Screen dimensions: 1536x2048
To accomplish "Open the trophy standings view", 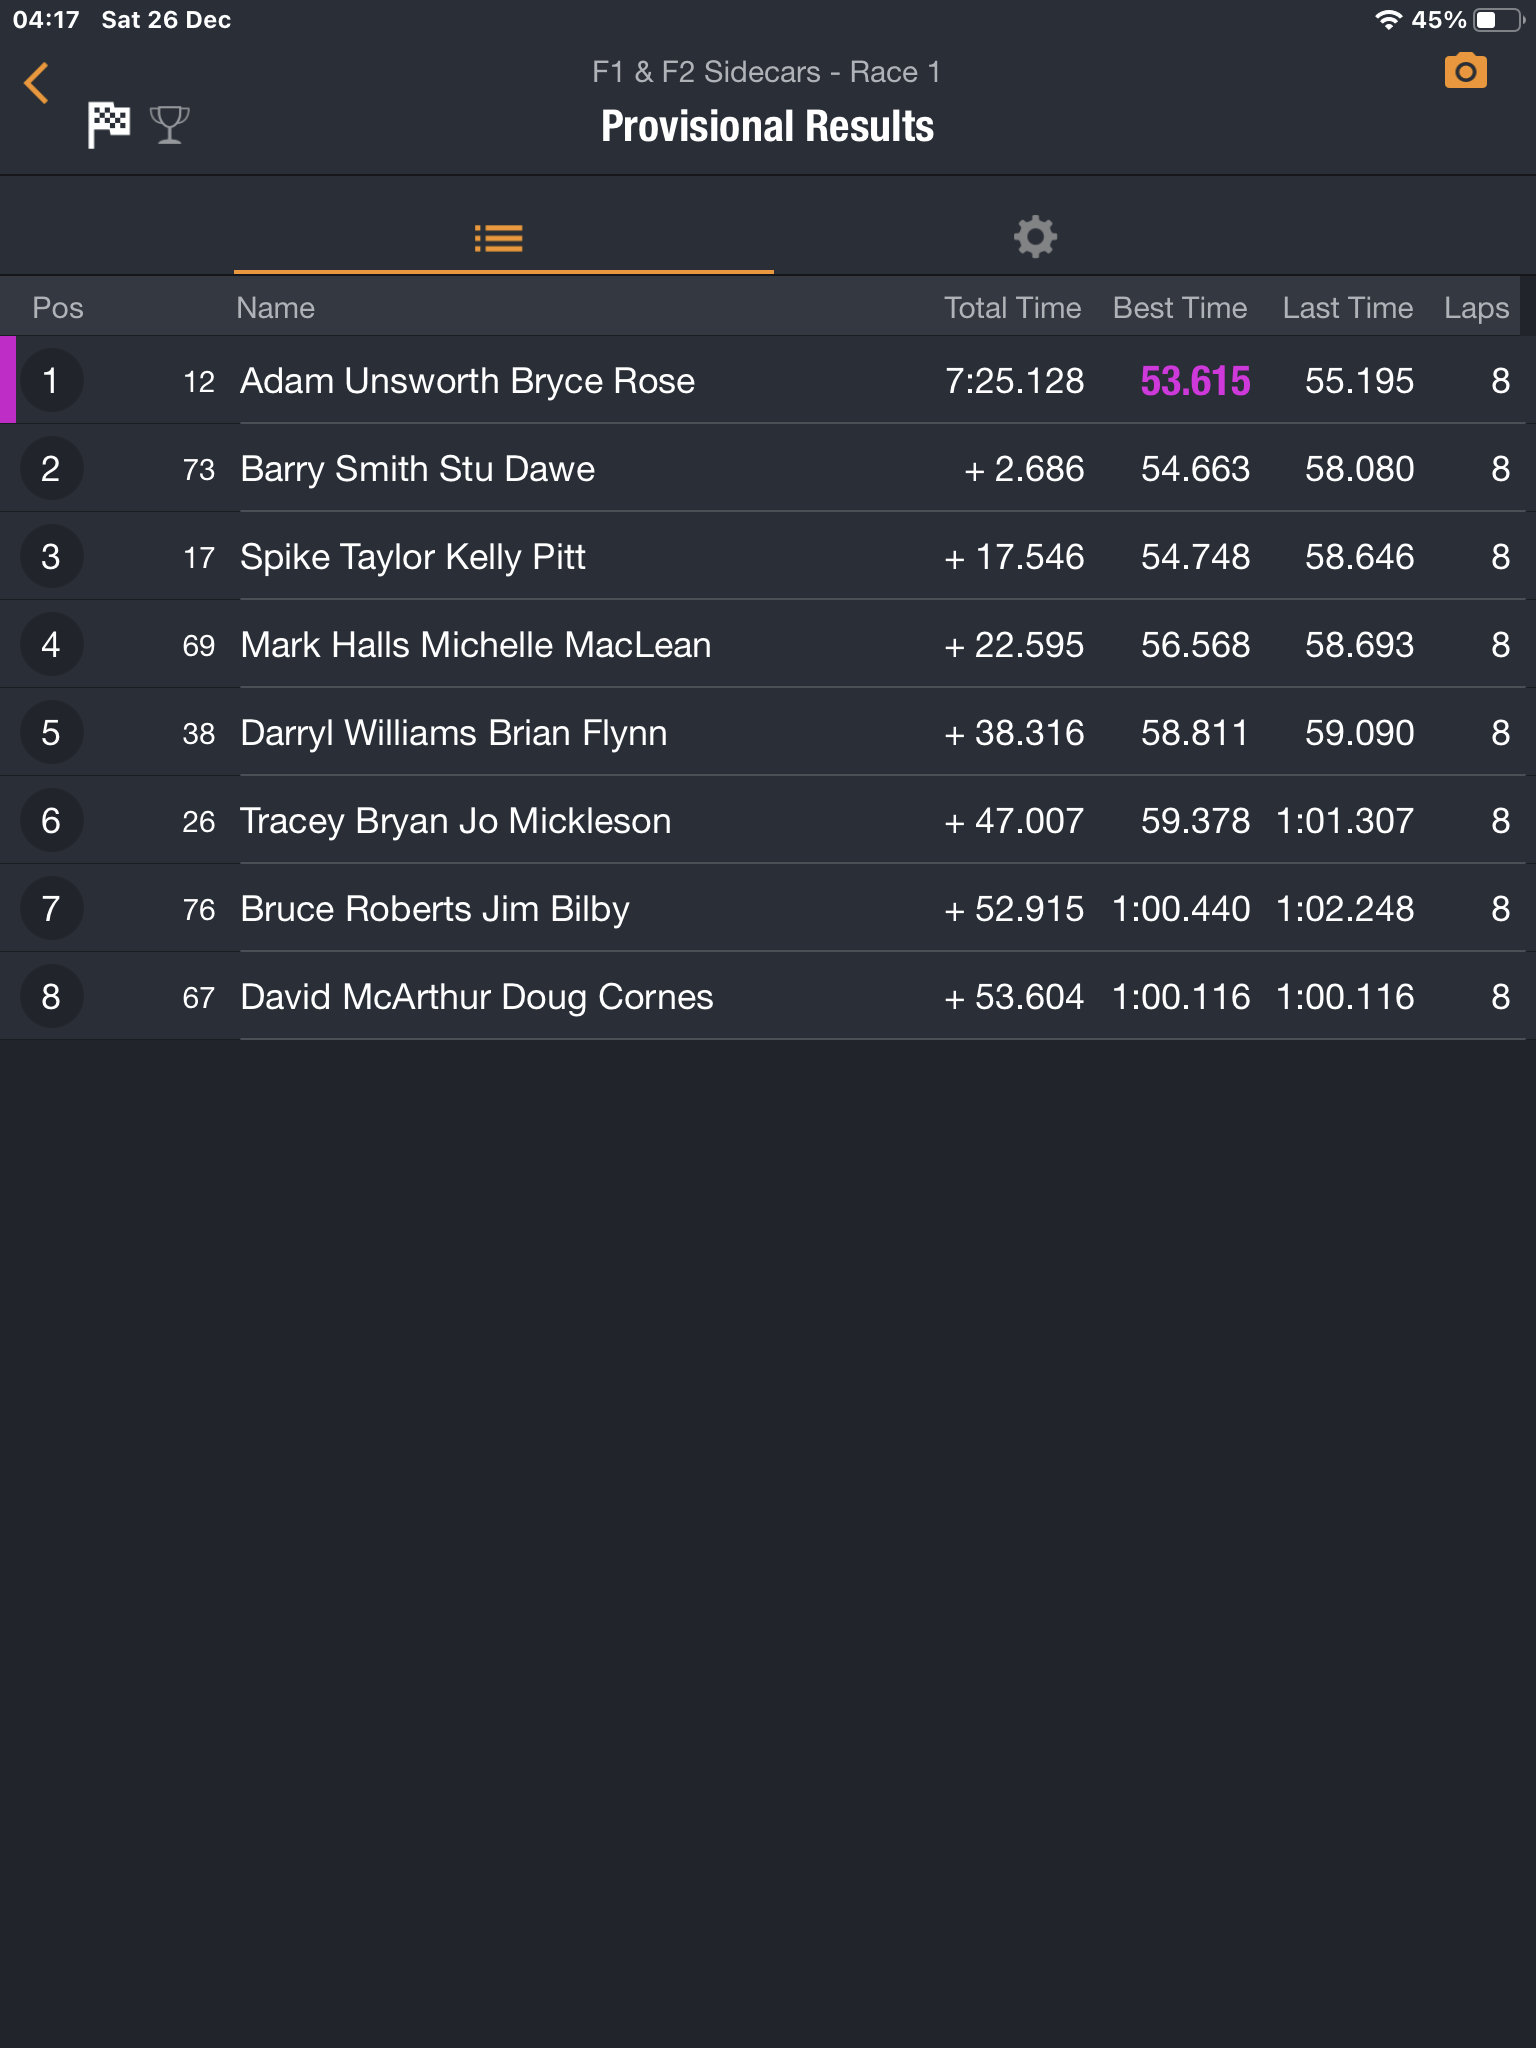I will point(169,125).
